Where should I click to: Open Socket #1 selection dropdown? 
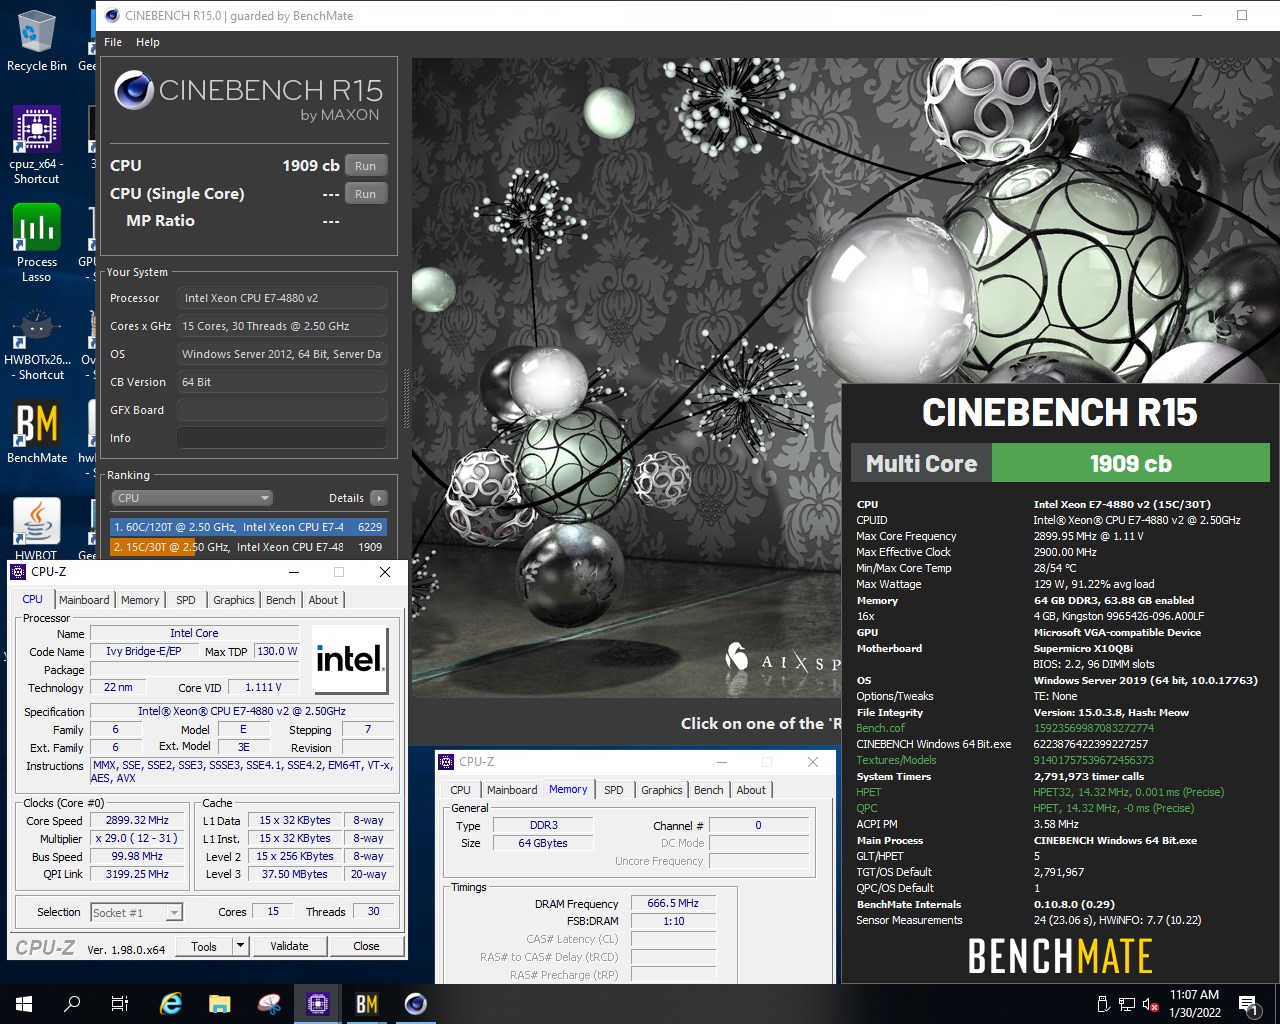[x=137, y=912]
